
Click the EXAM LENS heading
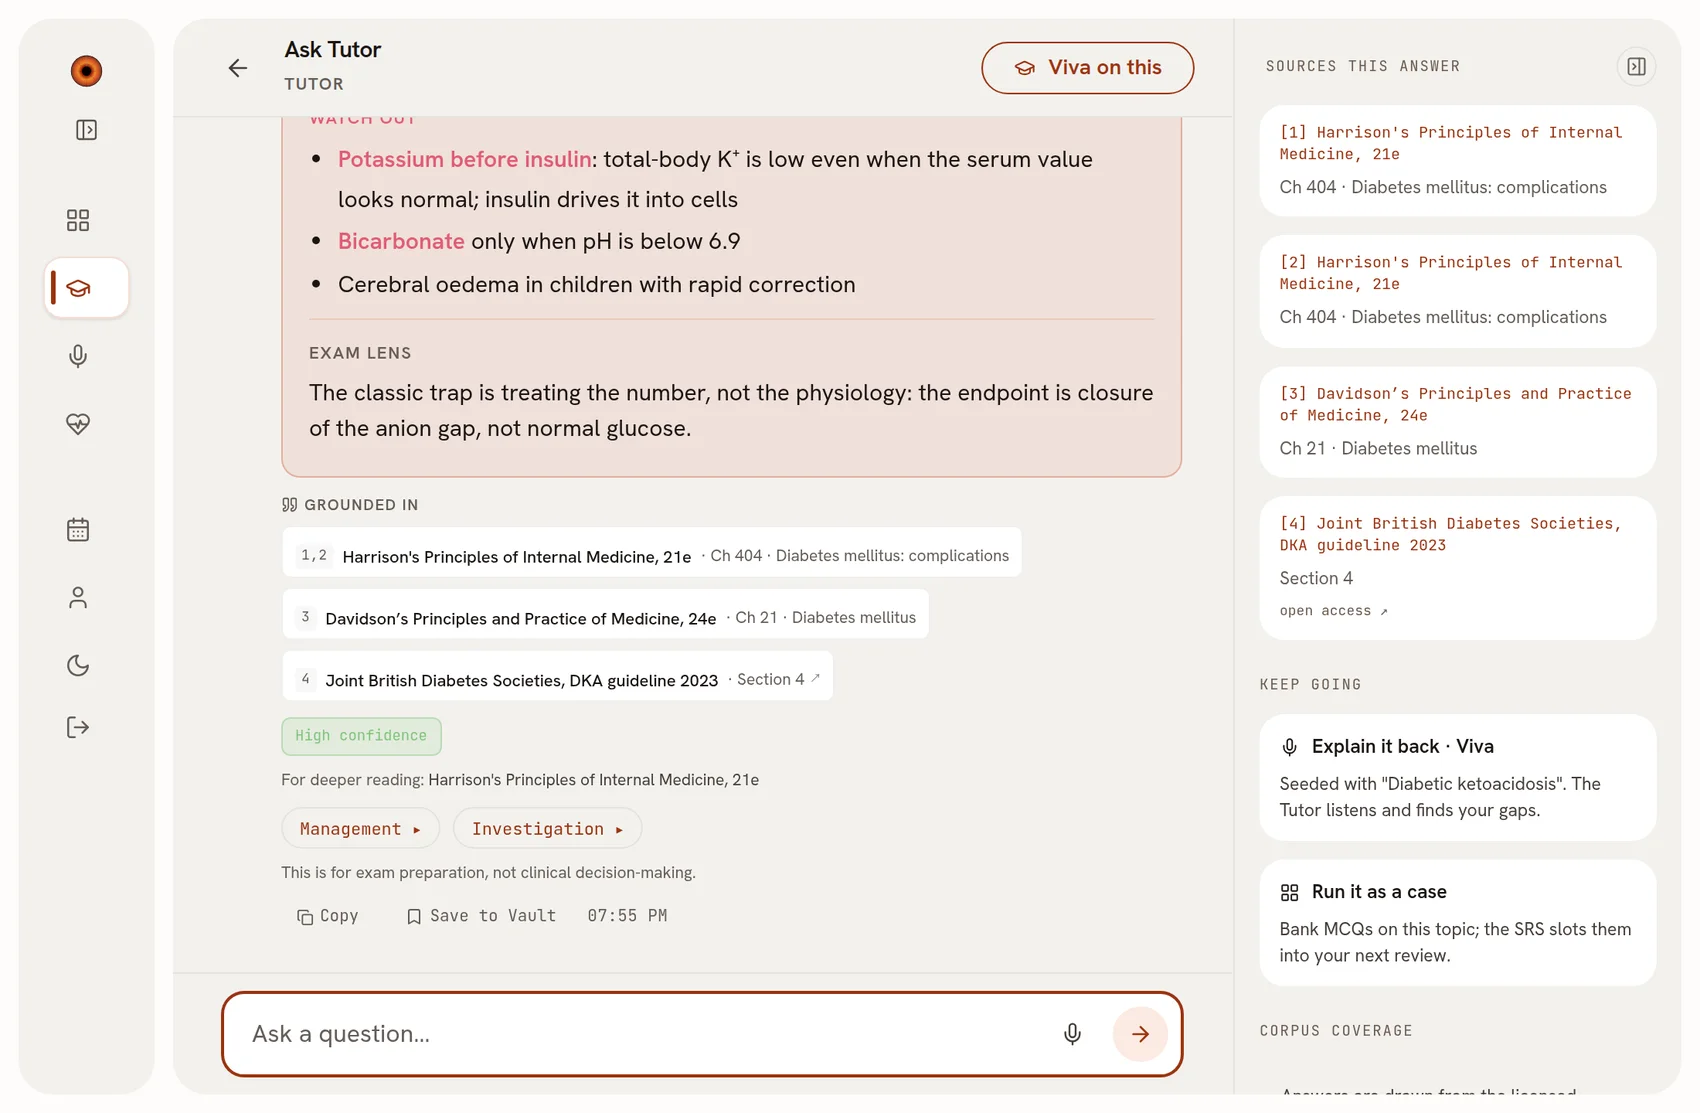coord(360,353)
